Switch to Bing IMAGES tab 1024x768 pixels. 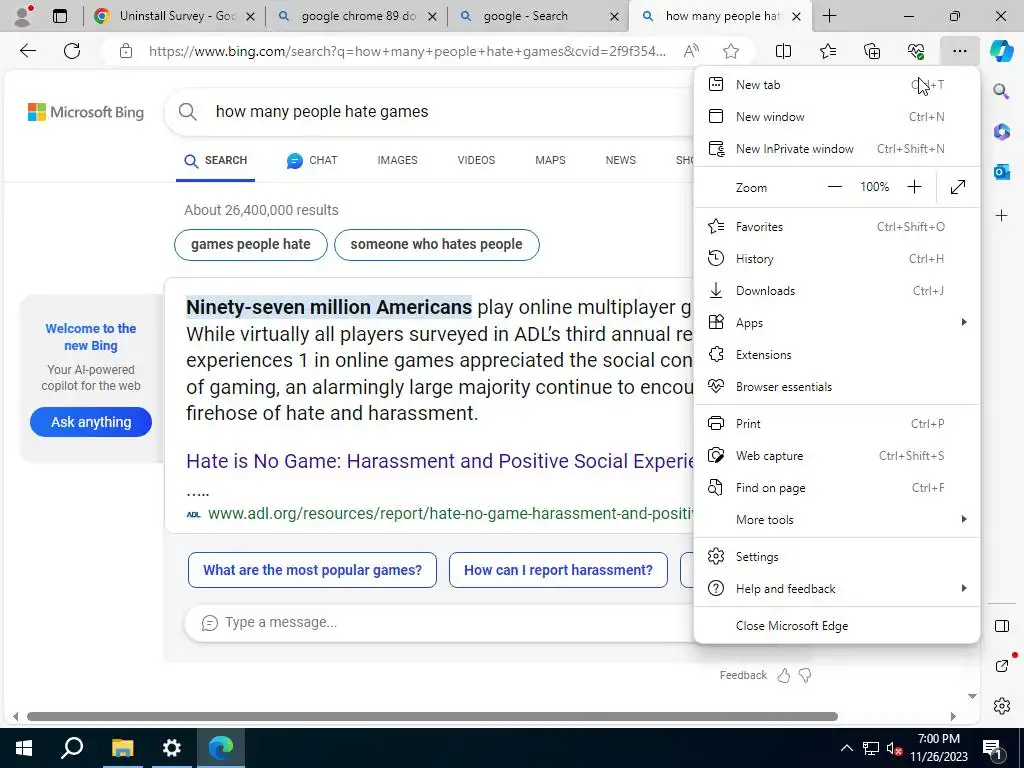point(397,161)
